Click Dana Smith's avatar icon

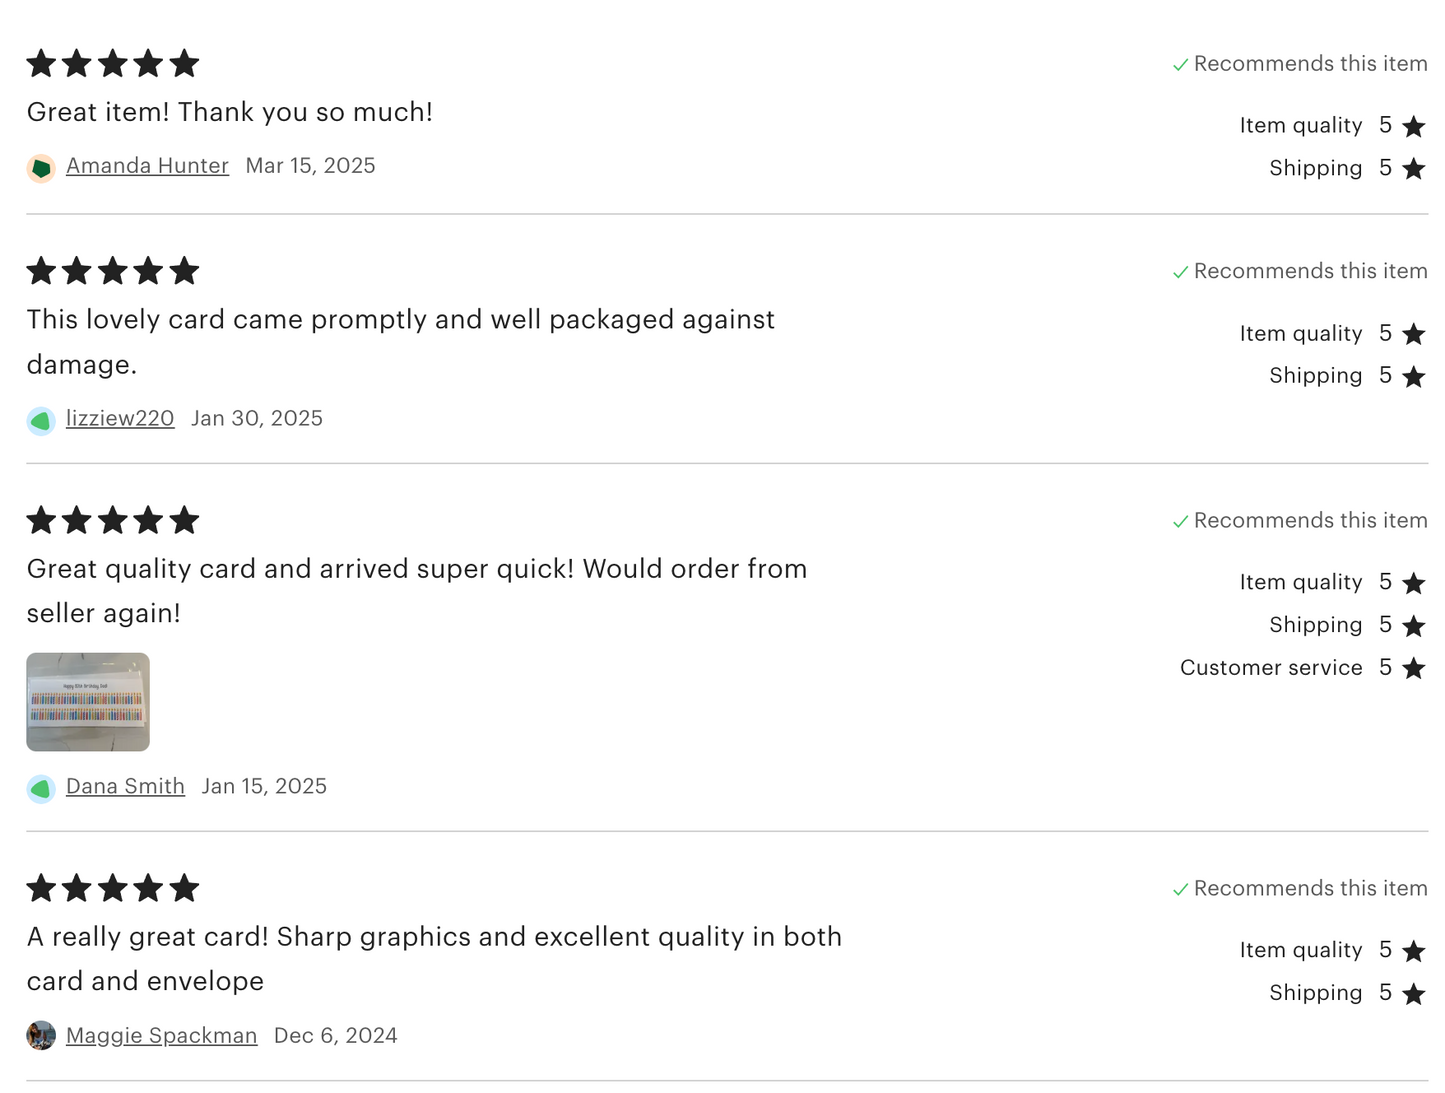click(x=41, y=789)
